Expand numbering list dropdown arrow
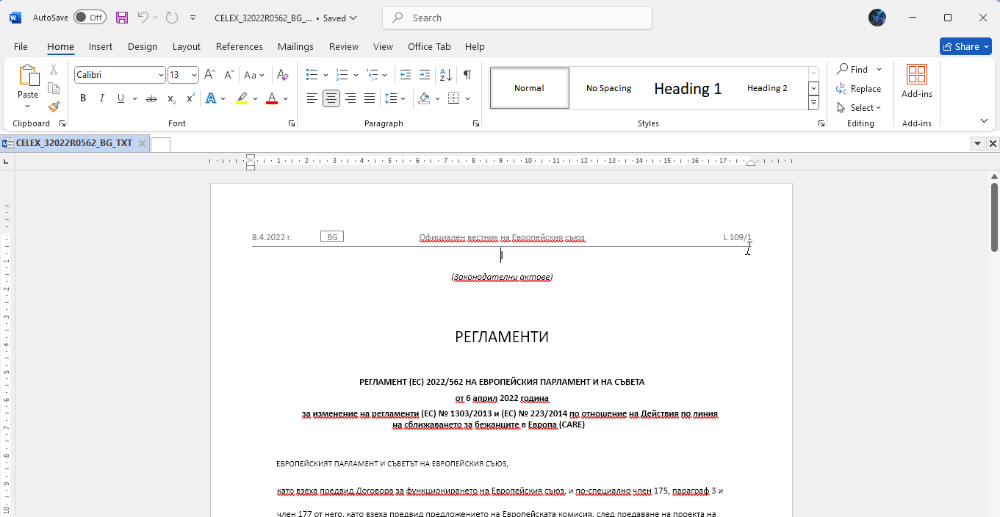Image resolution: width=1000 pixels, height=517 pixels. point(357,75)
